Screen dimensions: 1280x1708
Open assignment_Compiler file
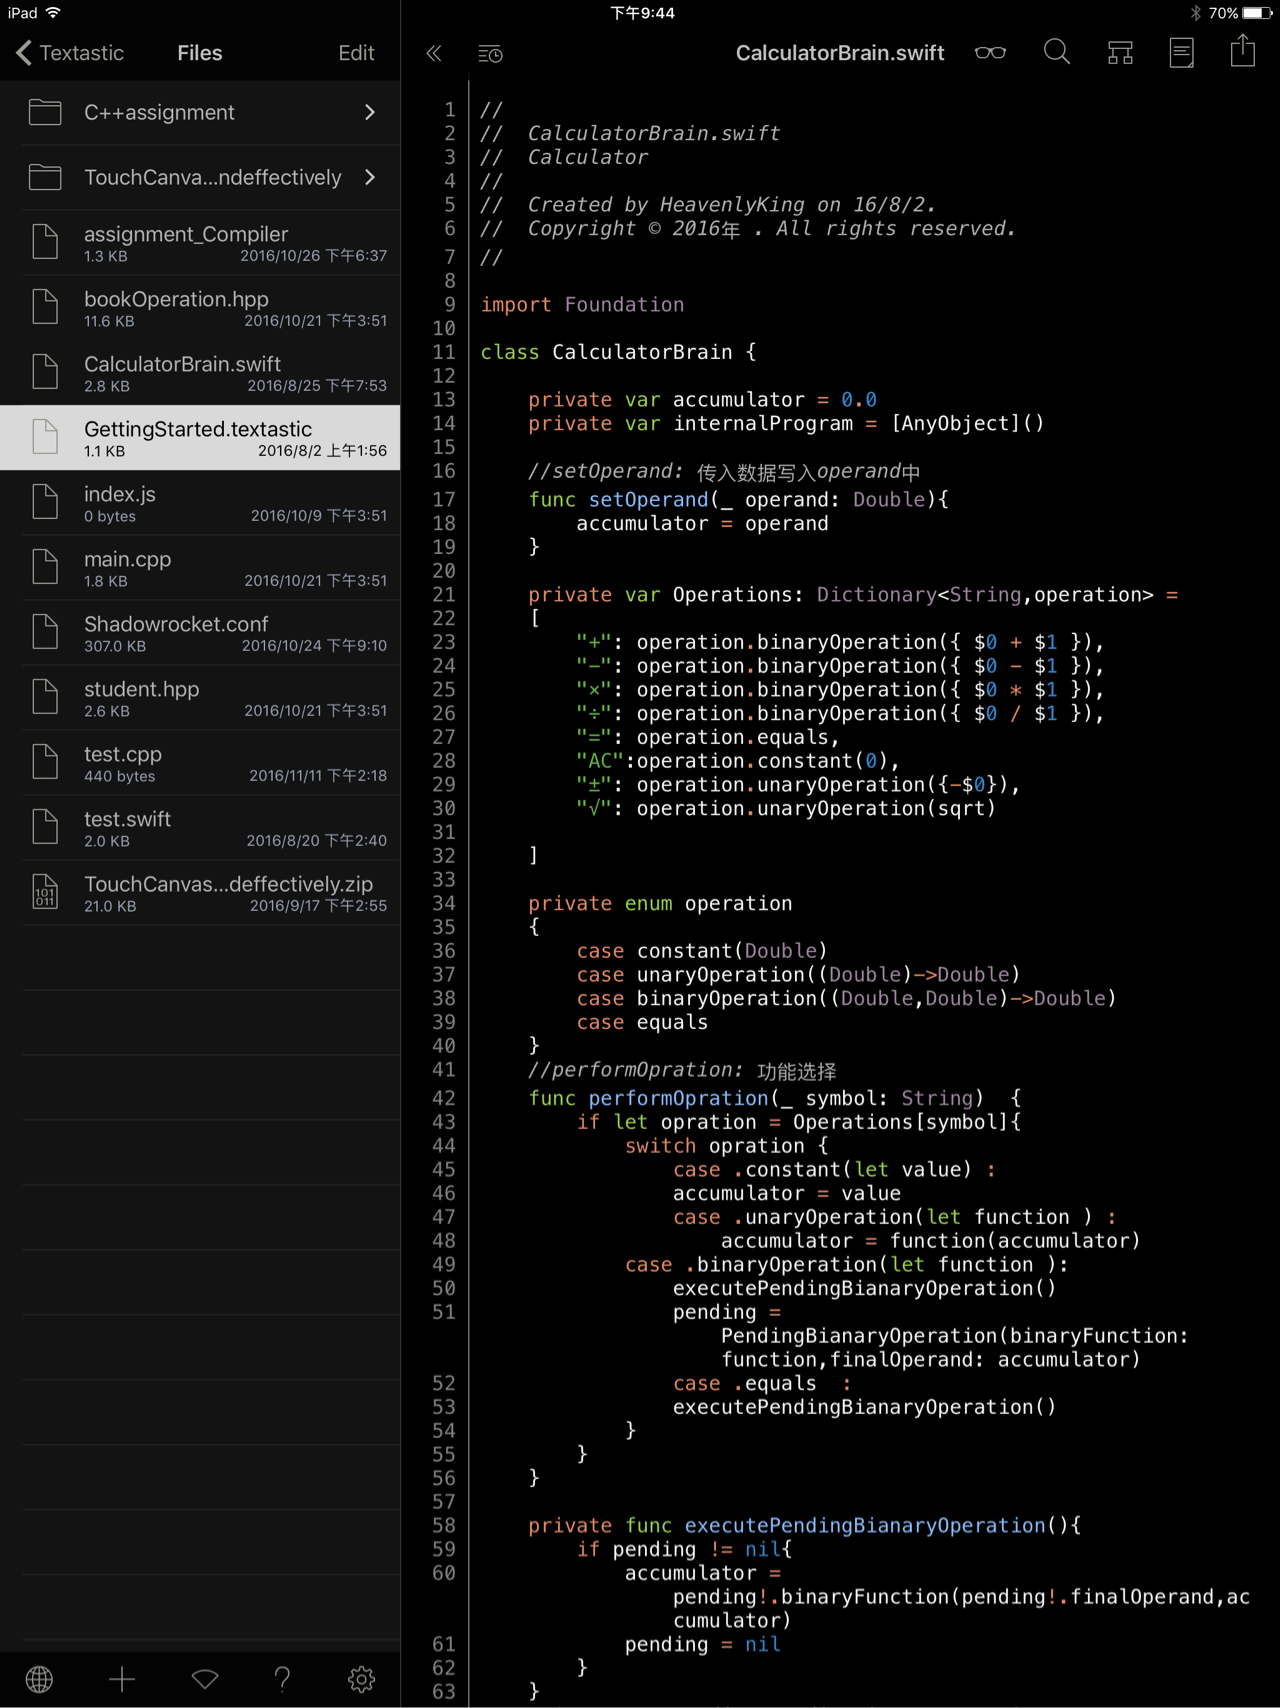coord(200,243)
